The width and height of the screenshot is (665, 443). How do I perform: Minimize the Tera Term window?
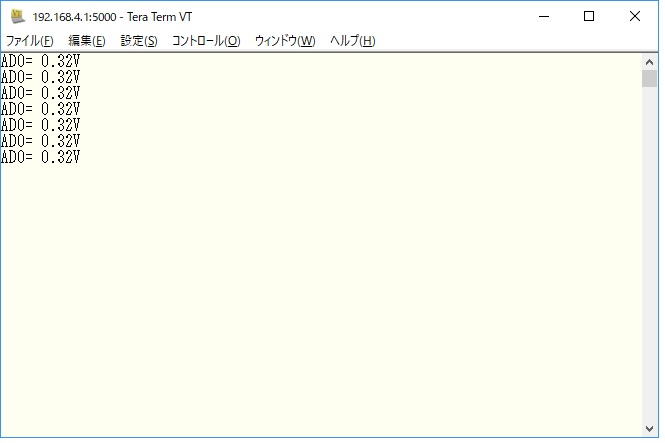(x=544, y=17)
